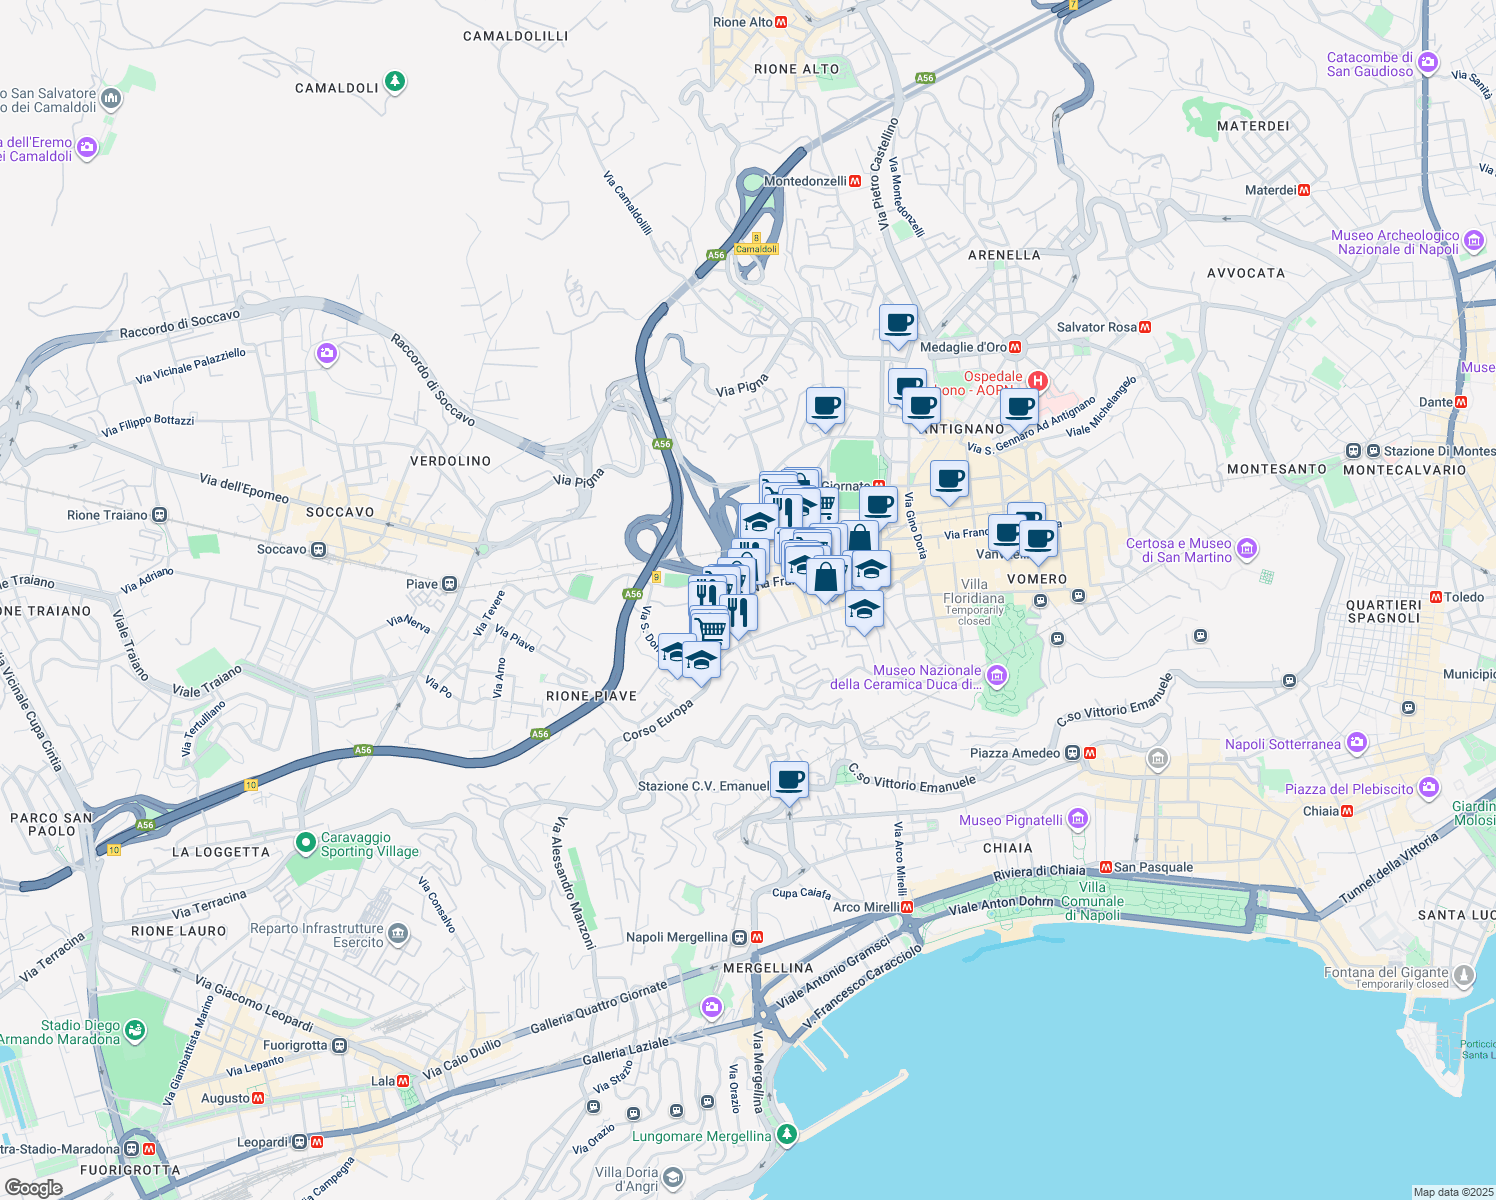Click the anchor marker at Lungomare Mergellina
1496x1200 pixels.
click(x=788, y=1135)
